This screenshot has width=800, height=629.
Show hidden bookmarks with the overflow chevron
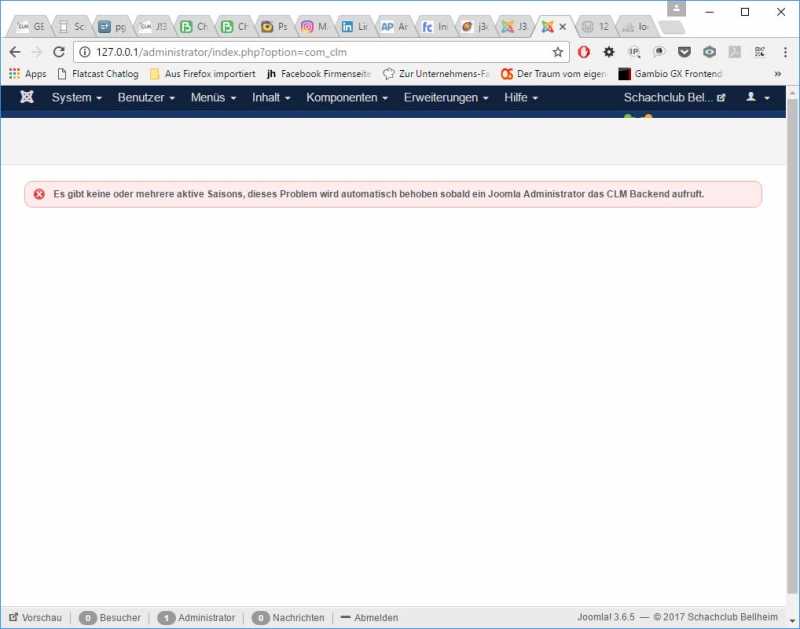(x=778, y=74)
